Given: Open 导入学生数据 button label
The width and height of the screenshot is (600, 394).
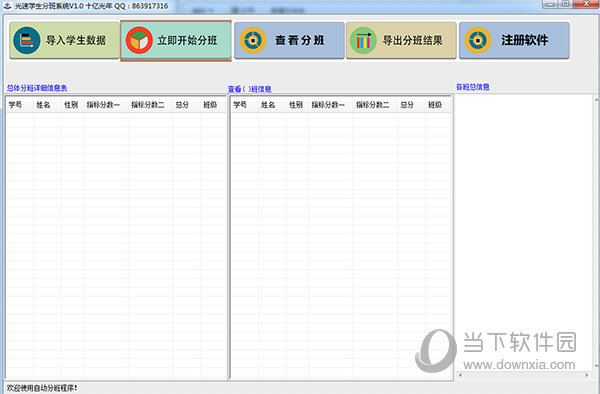Looking at the screenshot, I should pos(76,40).
